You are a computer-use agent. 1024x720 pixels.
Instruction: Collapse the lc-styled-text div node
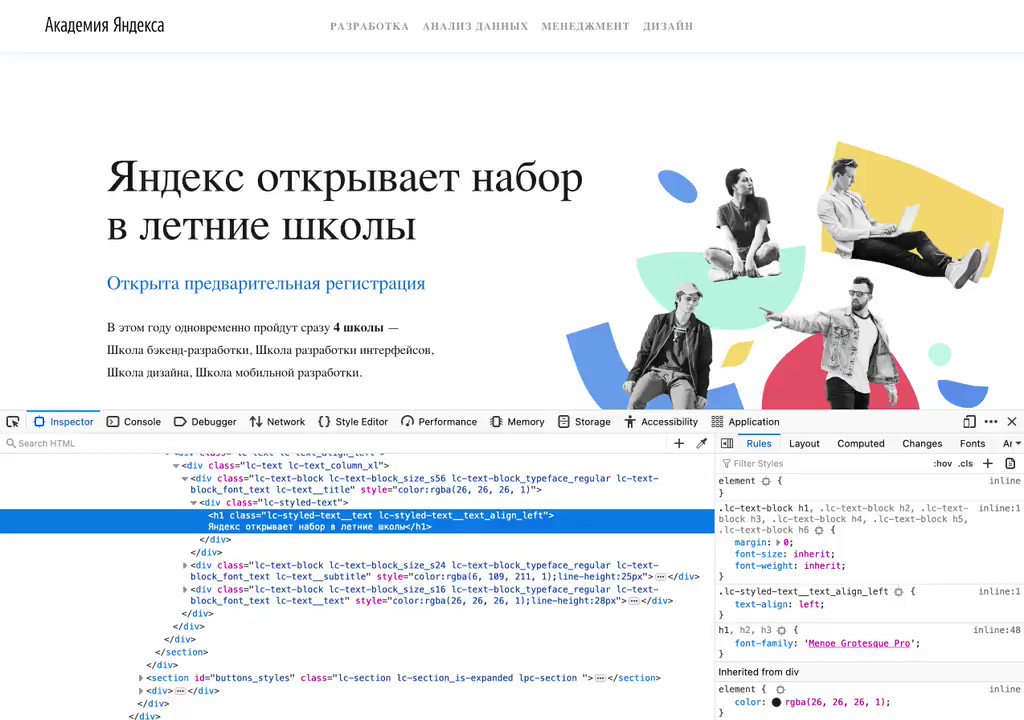coord(193,503)
